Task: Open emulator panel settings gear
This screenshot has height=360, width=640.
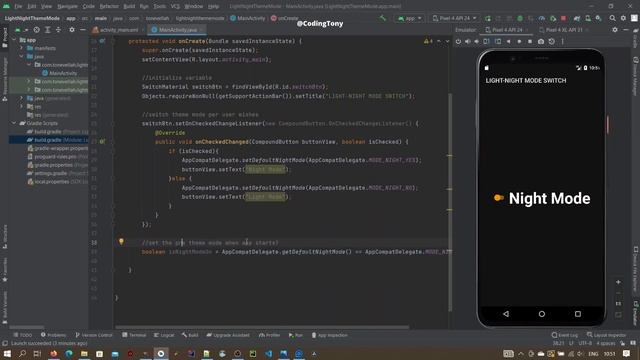Action: [615, 30]
